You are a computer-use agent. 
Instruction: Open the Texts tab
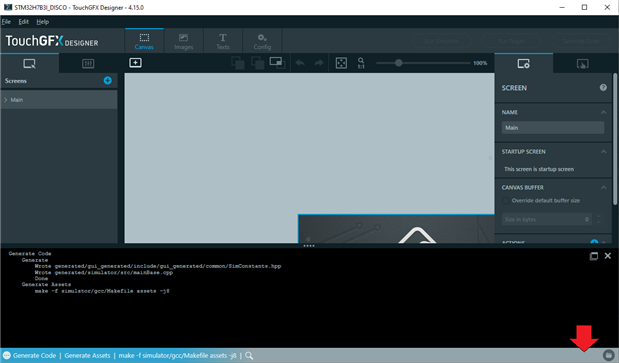coord(223,41)
